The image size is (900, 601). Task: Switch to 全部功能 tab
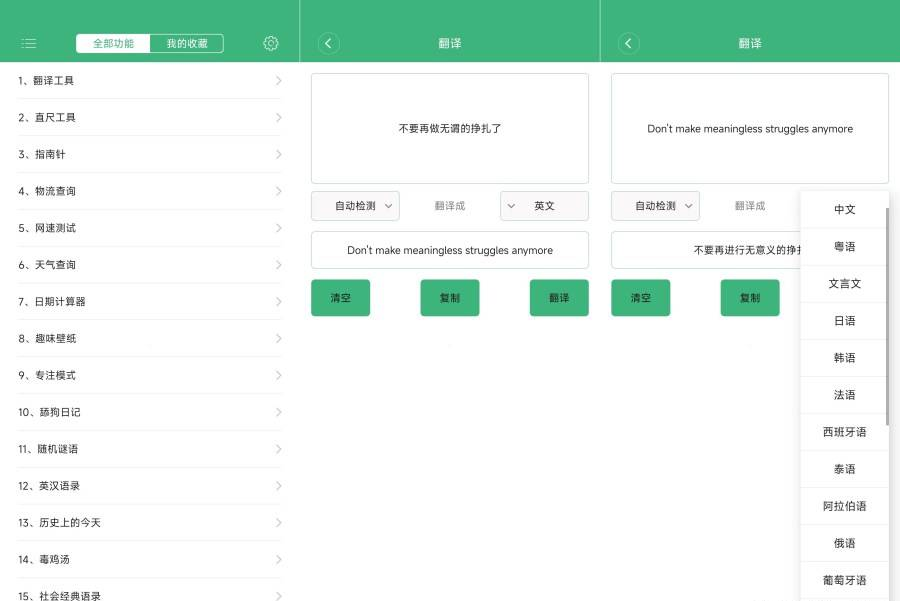(113, 43)
